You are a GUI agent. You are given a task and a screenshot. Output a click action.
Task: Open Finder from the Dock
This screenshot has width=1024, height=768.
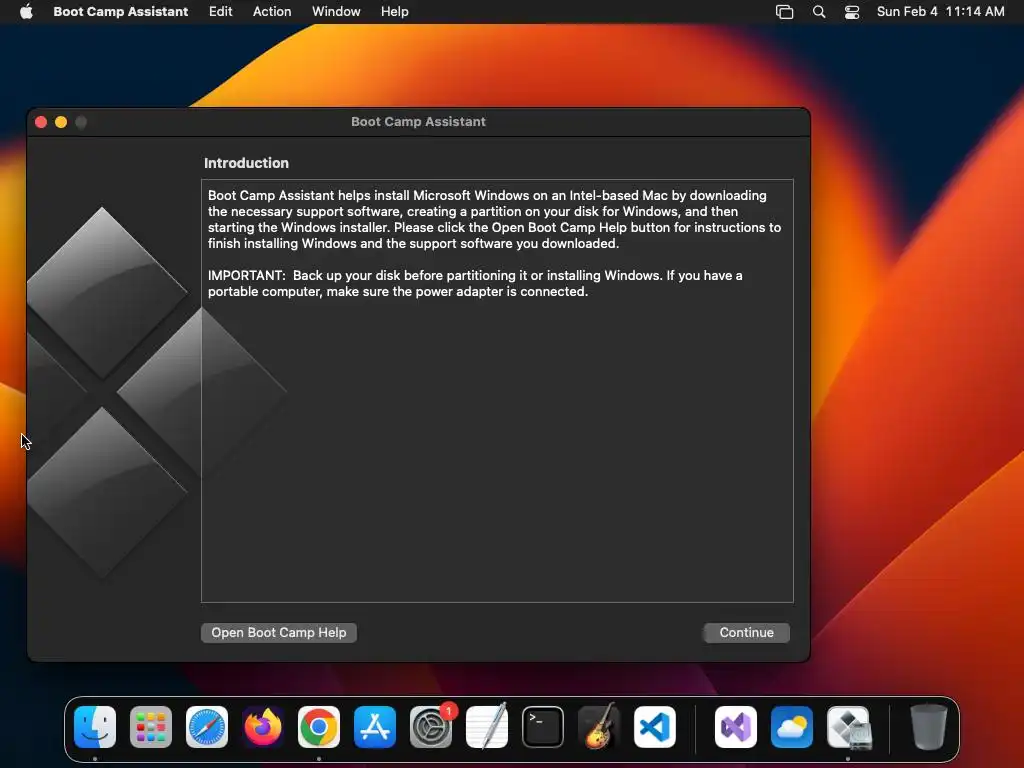click(x=95, y=727)
